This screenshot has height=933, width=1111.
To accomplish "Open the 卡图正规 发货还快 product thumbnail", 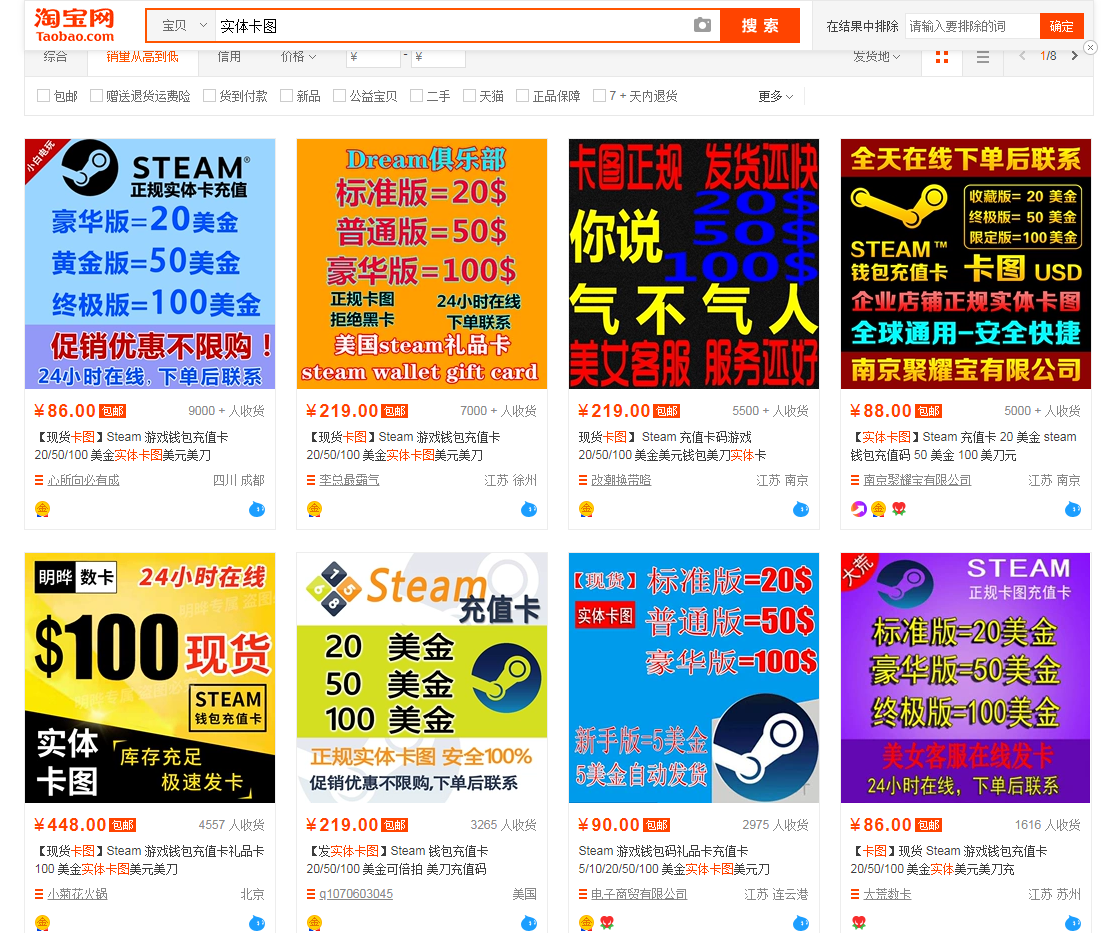I will coord(694,264).
